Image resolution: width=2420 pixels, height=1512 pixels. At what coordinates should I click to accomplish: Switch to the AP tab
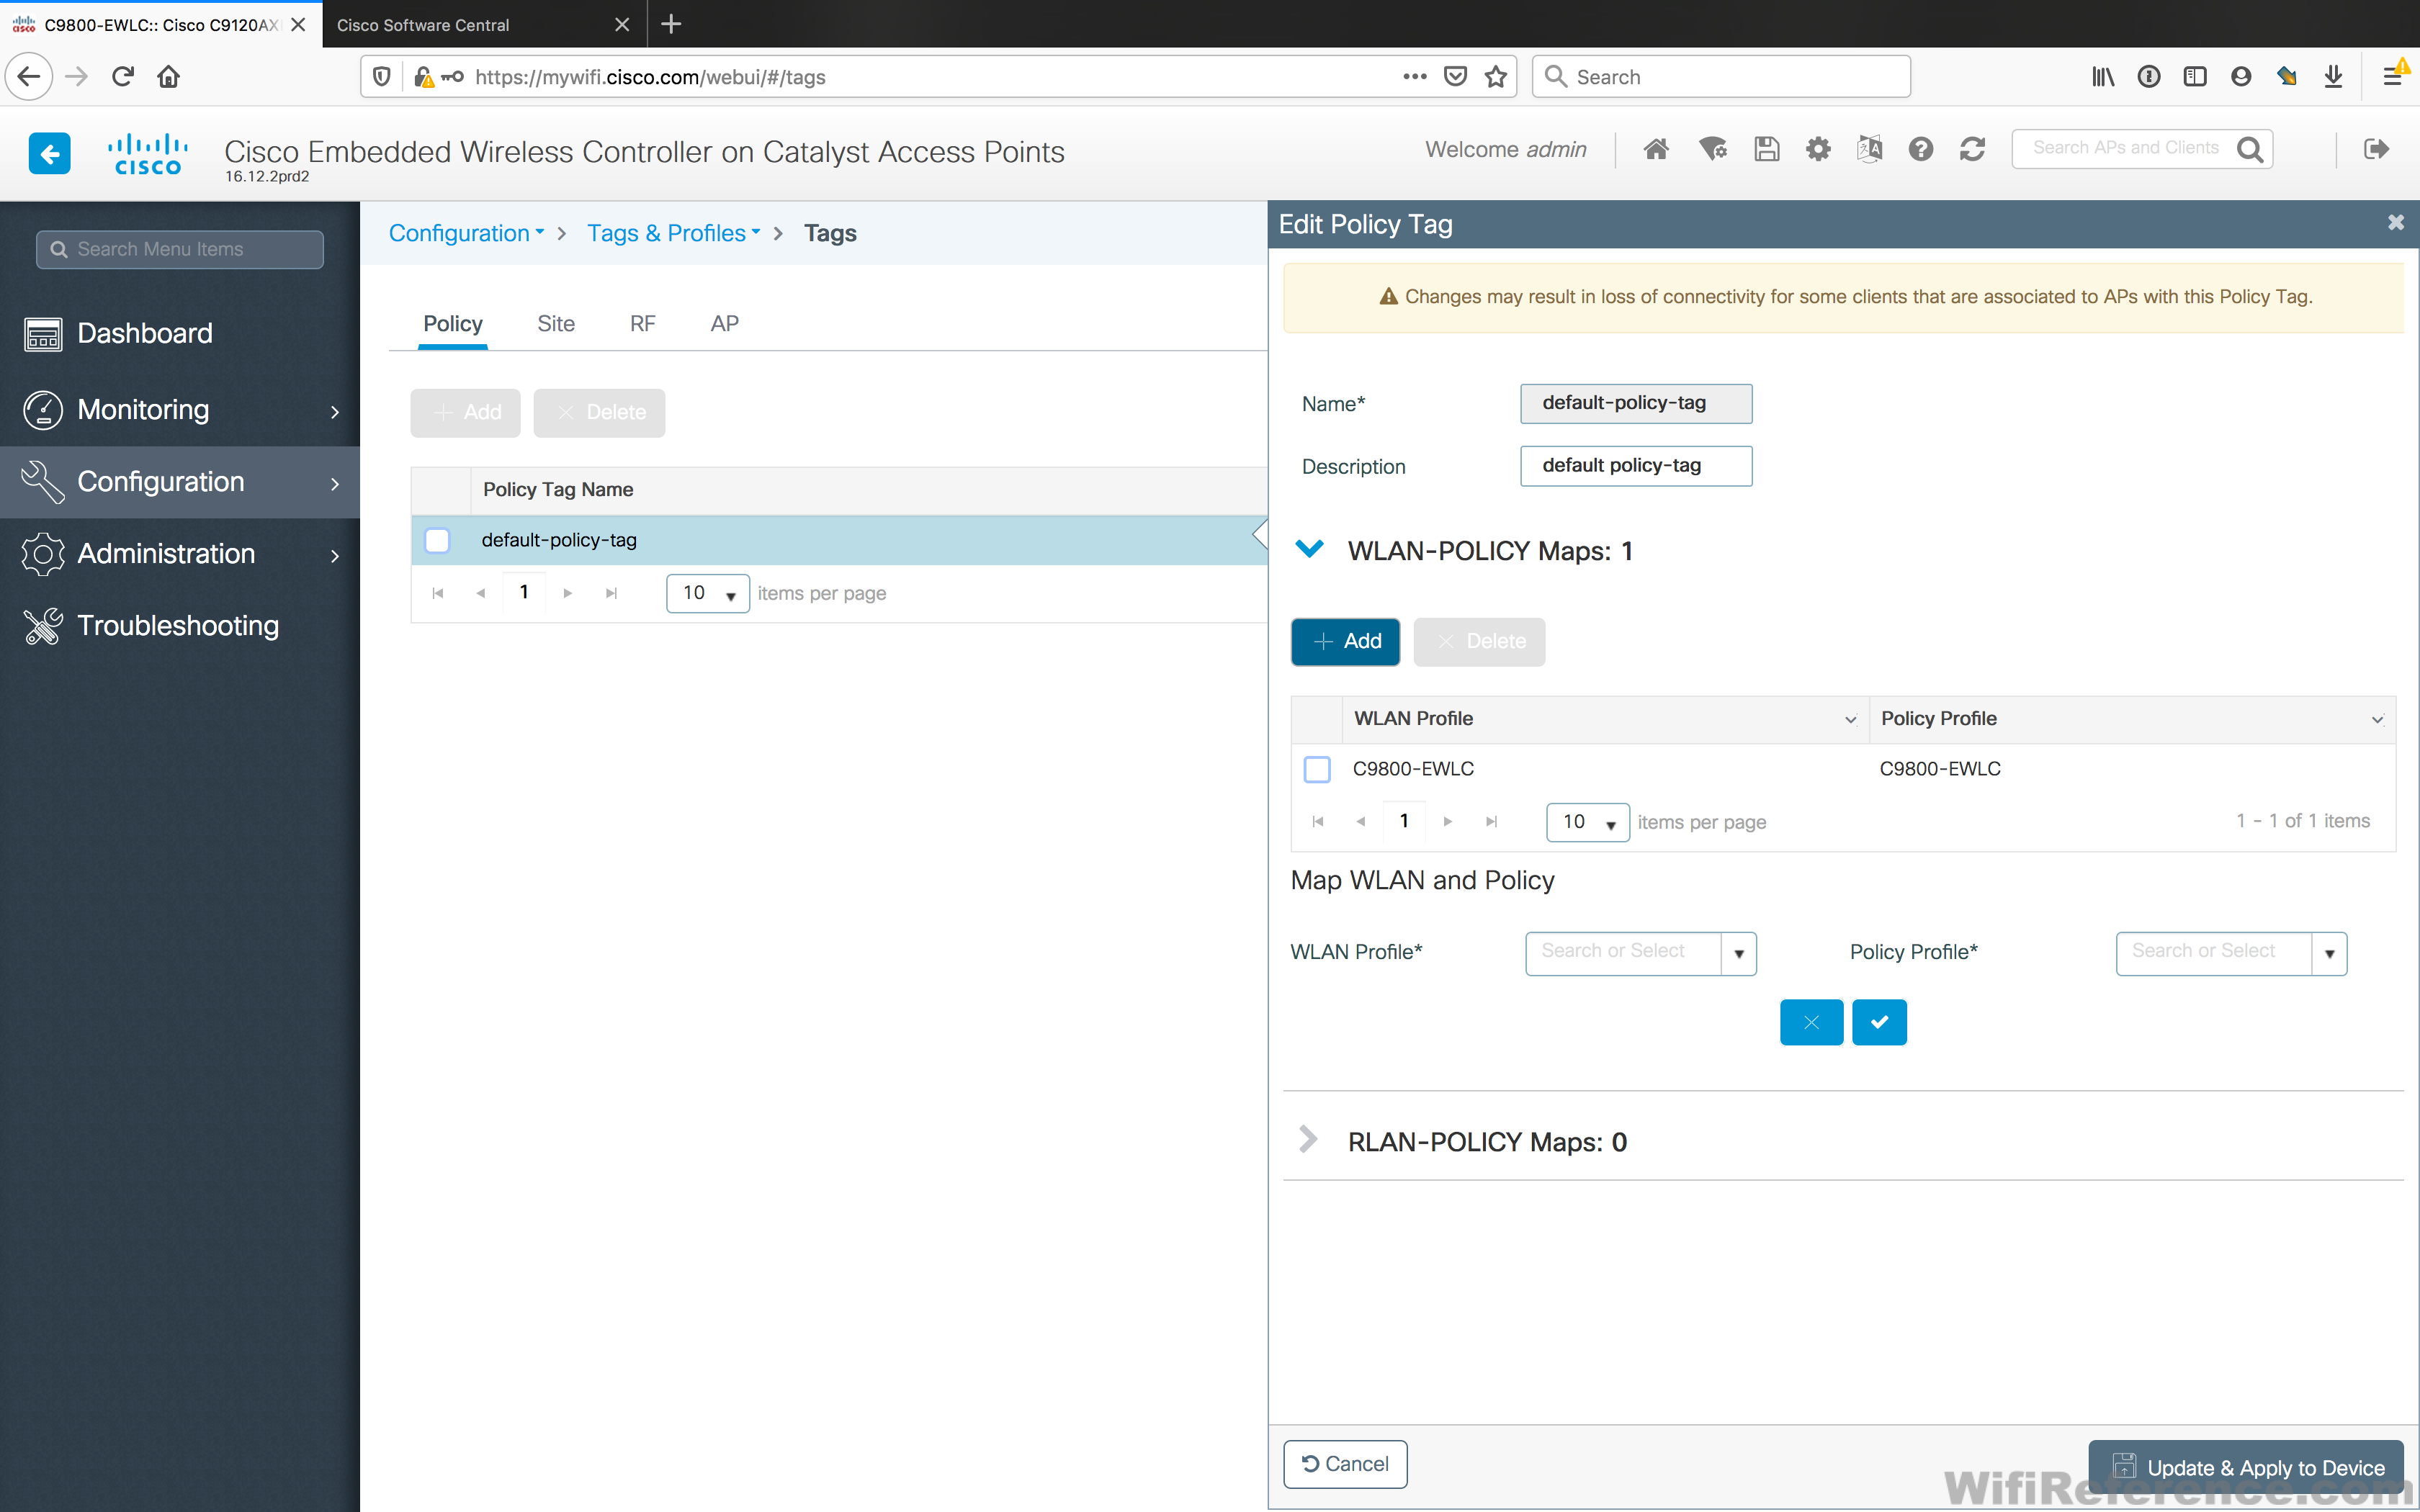pos(724,323)
